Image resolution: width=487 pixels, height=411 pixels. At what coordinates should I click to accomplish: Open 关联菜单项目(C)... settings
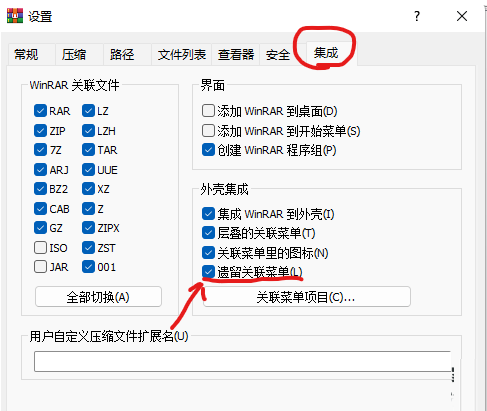(307, 297)
